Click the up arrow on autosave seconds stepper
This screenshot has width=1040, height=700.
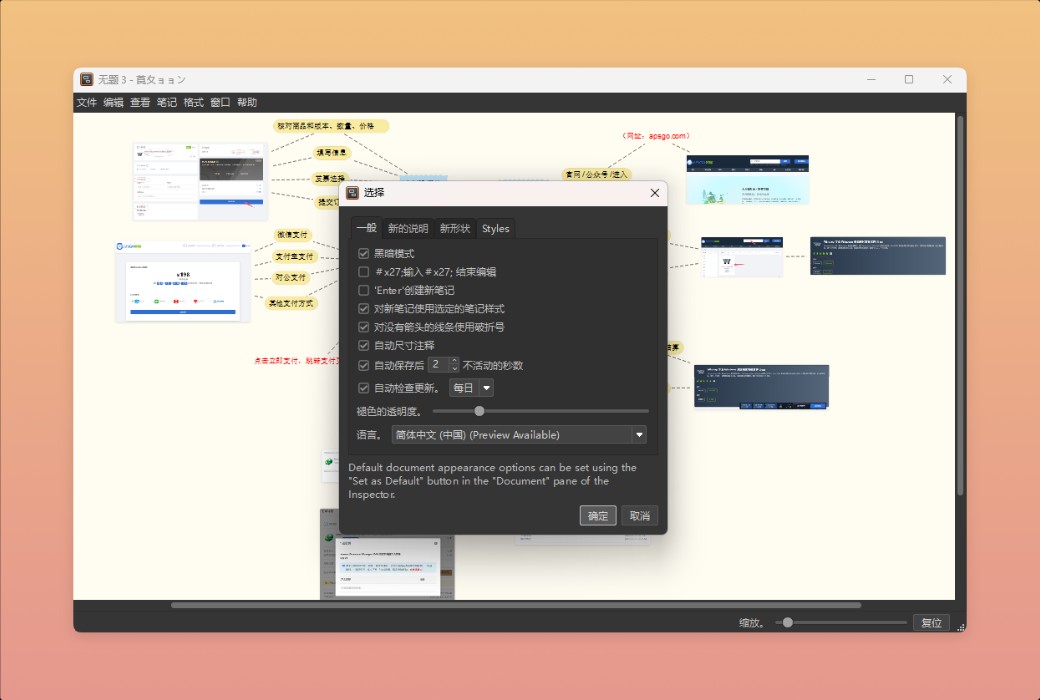(x=455, y=361)
